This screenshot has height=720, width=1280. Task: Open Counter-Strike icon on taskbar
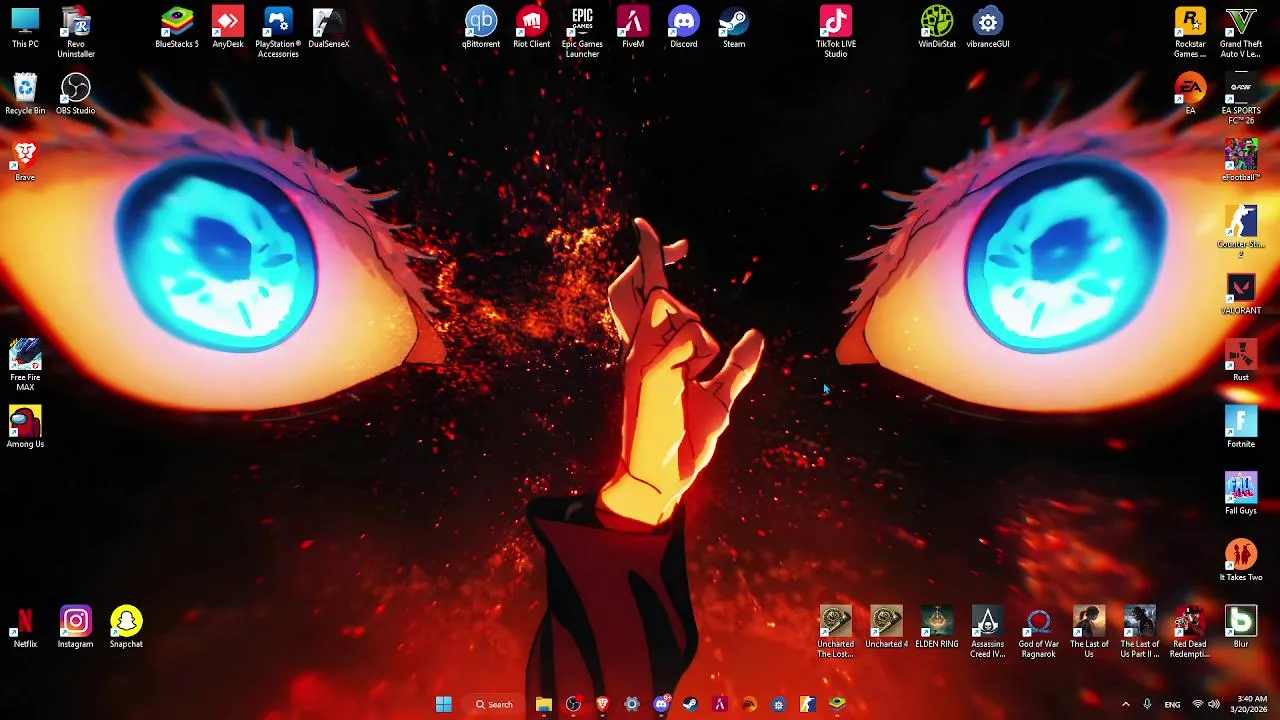pyautogui.click(x=808, y=704)
